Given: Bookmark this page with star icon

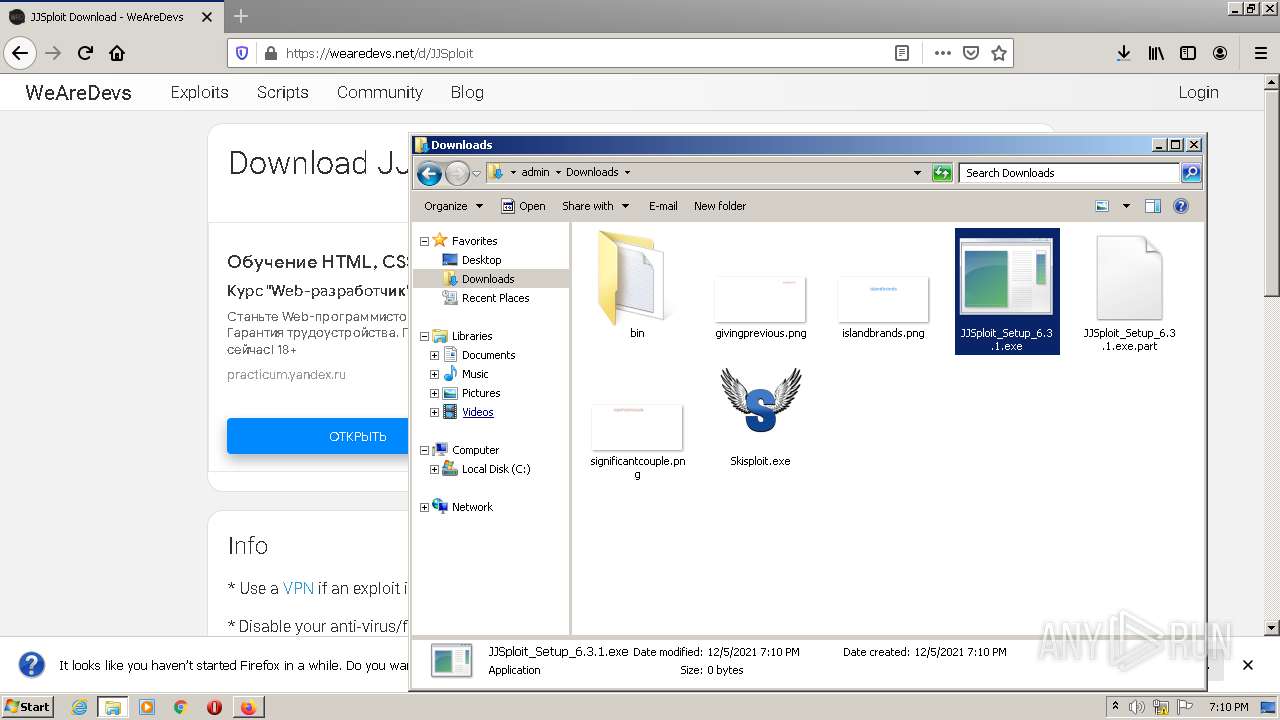Looking at the screenshot, I should [x=998, y=53].
